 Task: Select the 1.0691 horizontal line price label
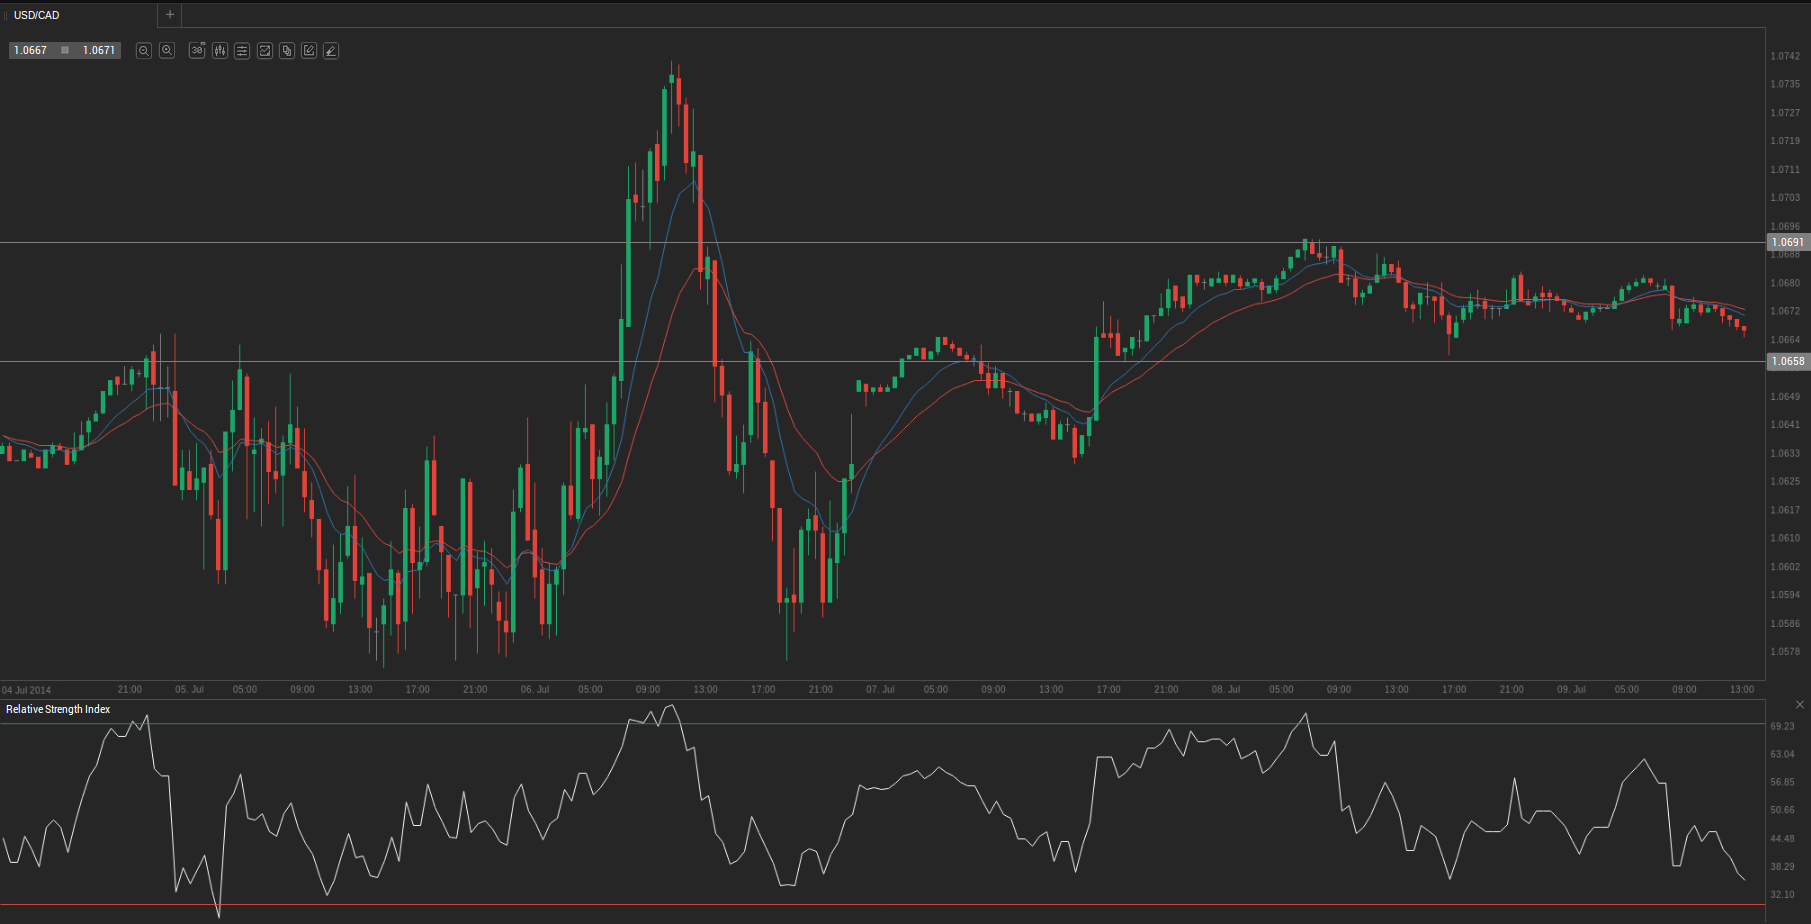1787,242
